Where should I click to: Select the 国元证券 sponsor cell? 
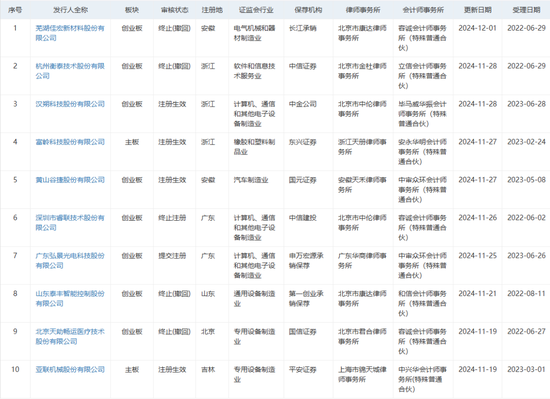(302, 180)
